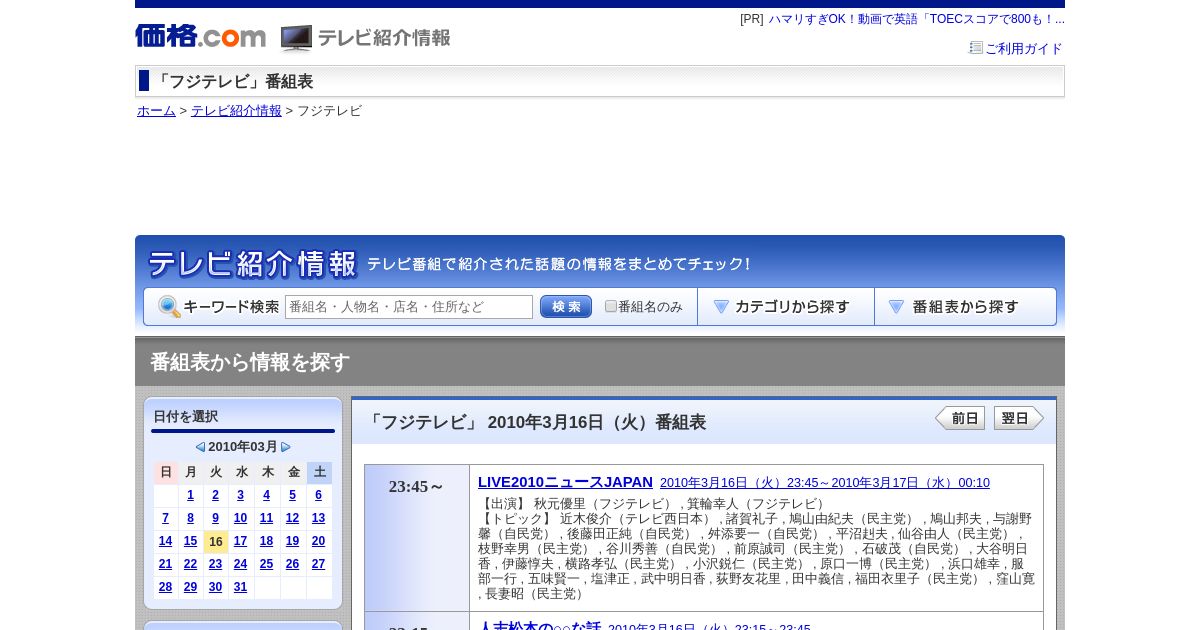The height and width of the screenshot is (630, 1200).
Task: Open the テレビ紹介情報 breadcrumb link
Action: [236, 111]
